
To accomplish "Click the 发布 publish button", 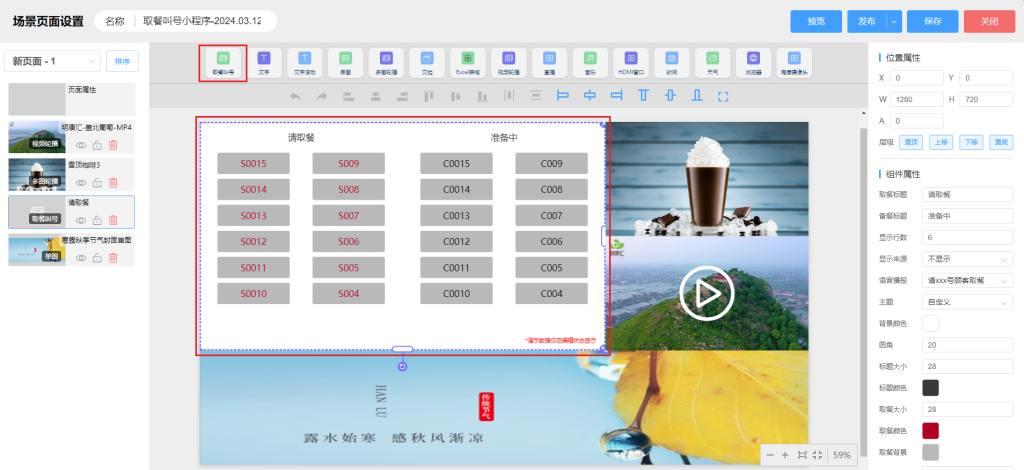I will click(x=867, y=21).
